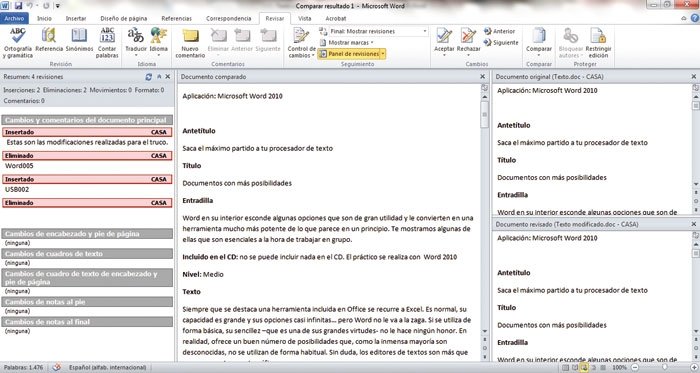Click Cambios de notas al pie heading
The height and width of the screenshot is (373, 700).
click(x=87, y=302)
